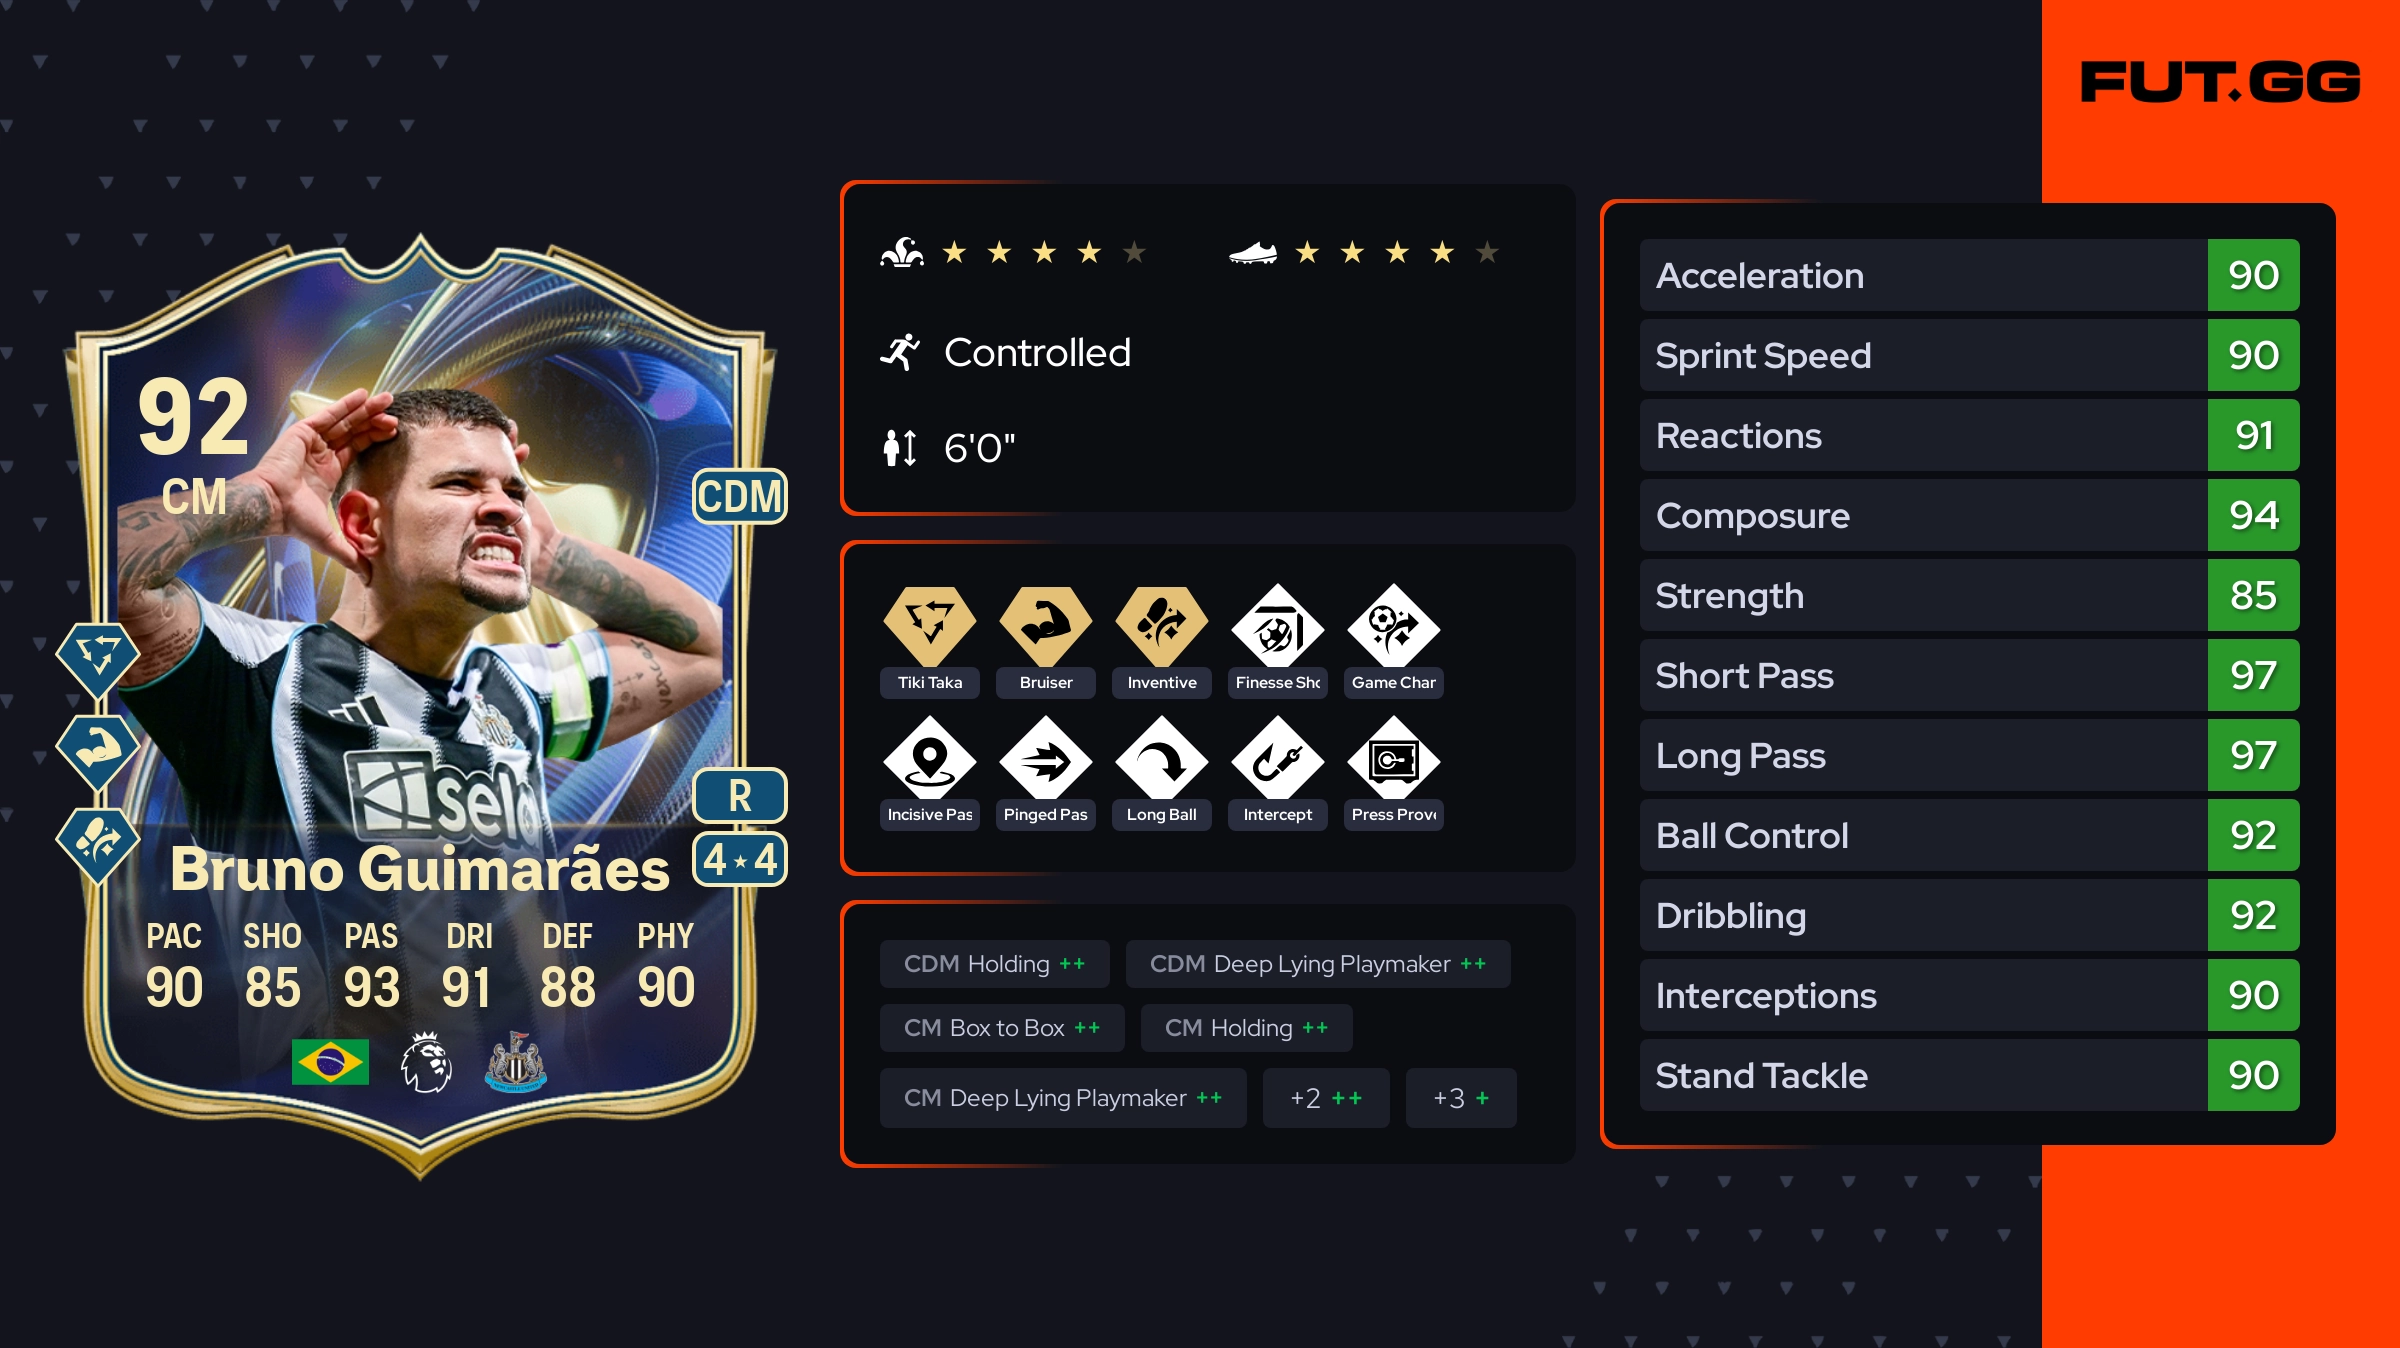Select the Bruiser playstyle icon
This screenshot has height=1348, width=2400.
(1045, 627)
